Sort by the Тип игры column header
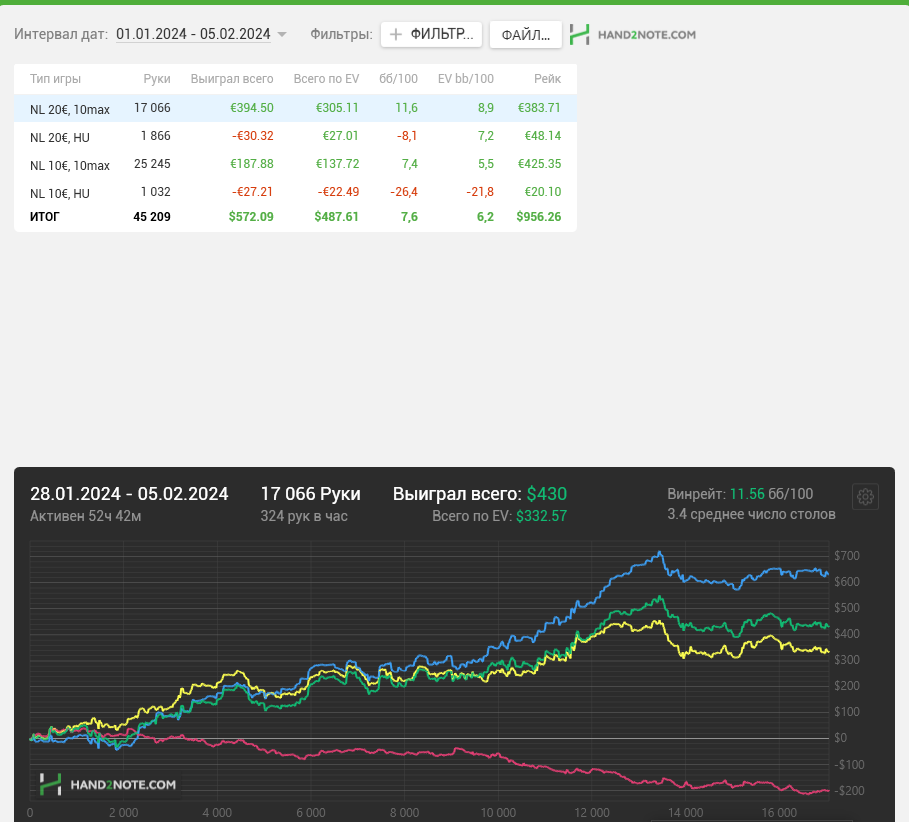Viewport: 909px width, 822px height. [55, 79]
